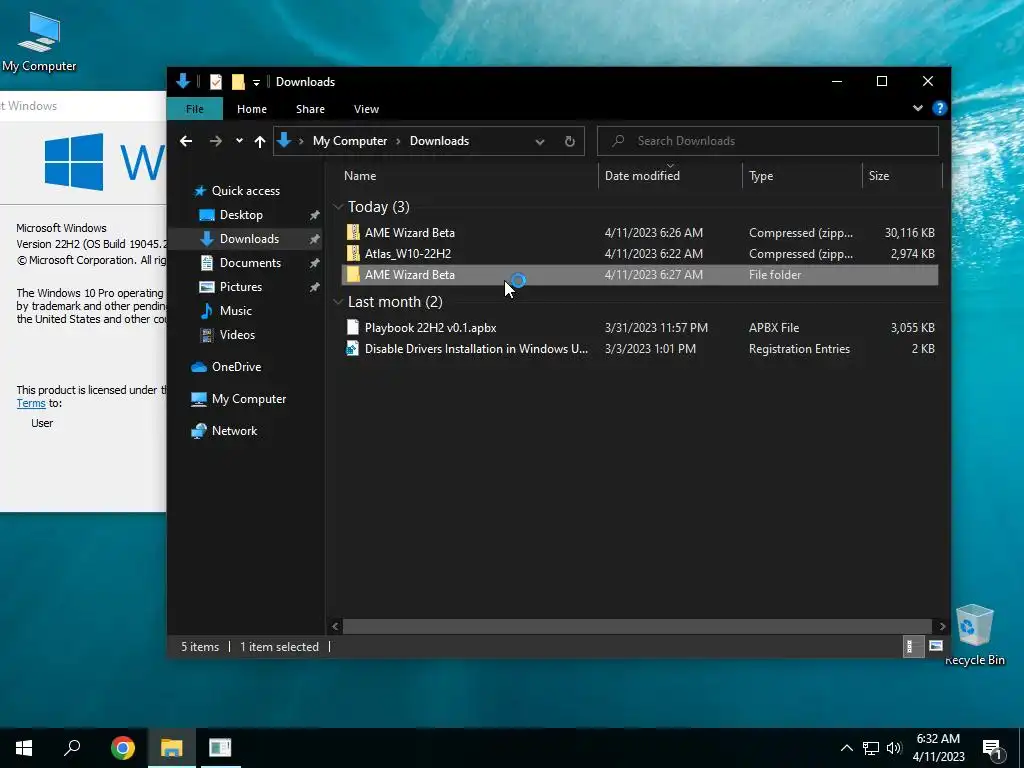Viewport: 1024px width, 768px height.
Task: Open the Windows Start menu
Action: 24,748
